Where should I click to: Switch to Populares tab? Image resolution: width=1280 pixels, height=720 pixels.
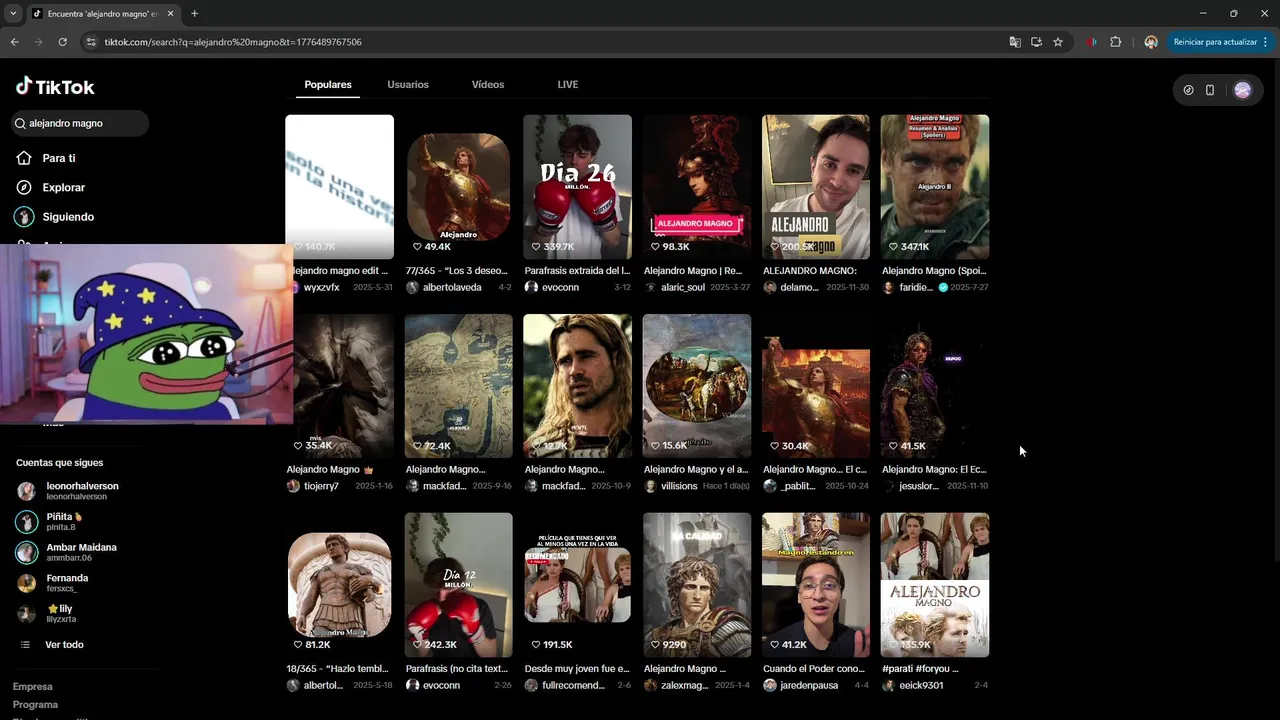tap(328, 85)
